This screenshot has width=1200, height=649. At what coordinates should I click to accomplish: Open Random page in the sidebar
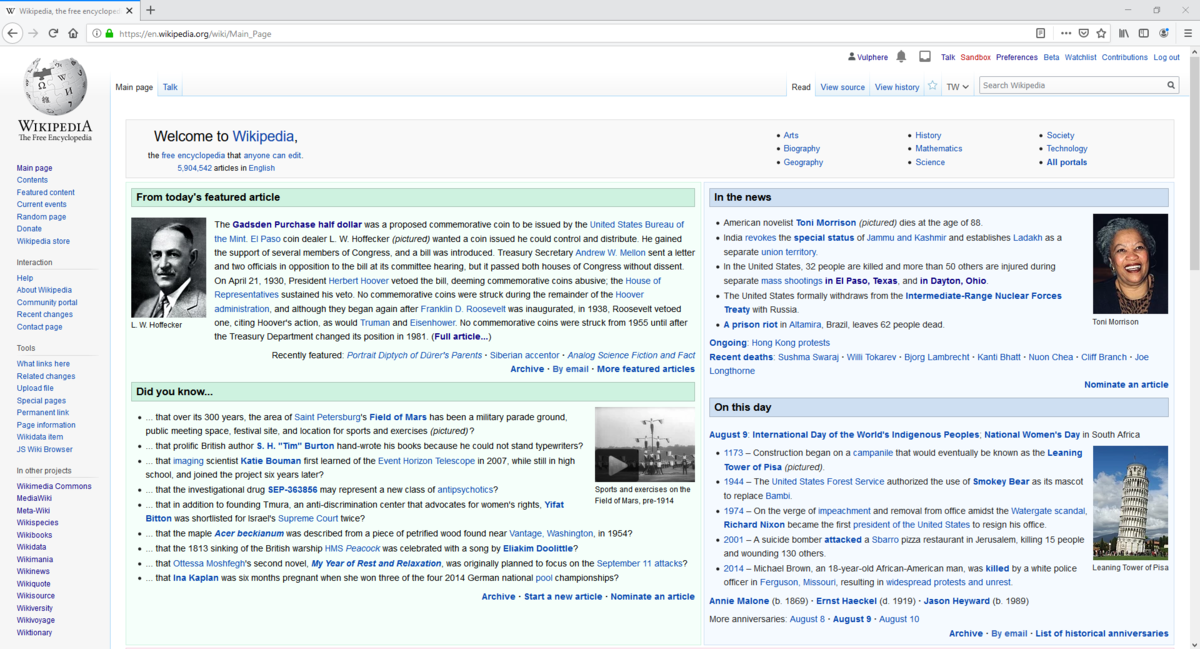coord(41,217)
